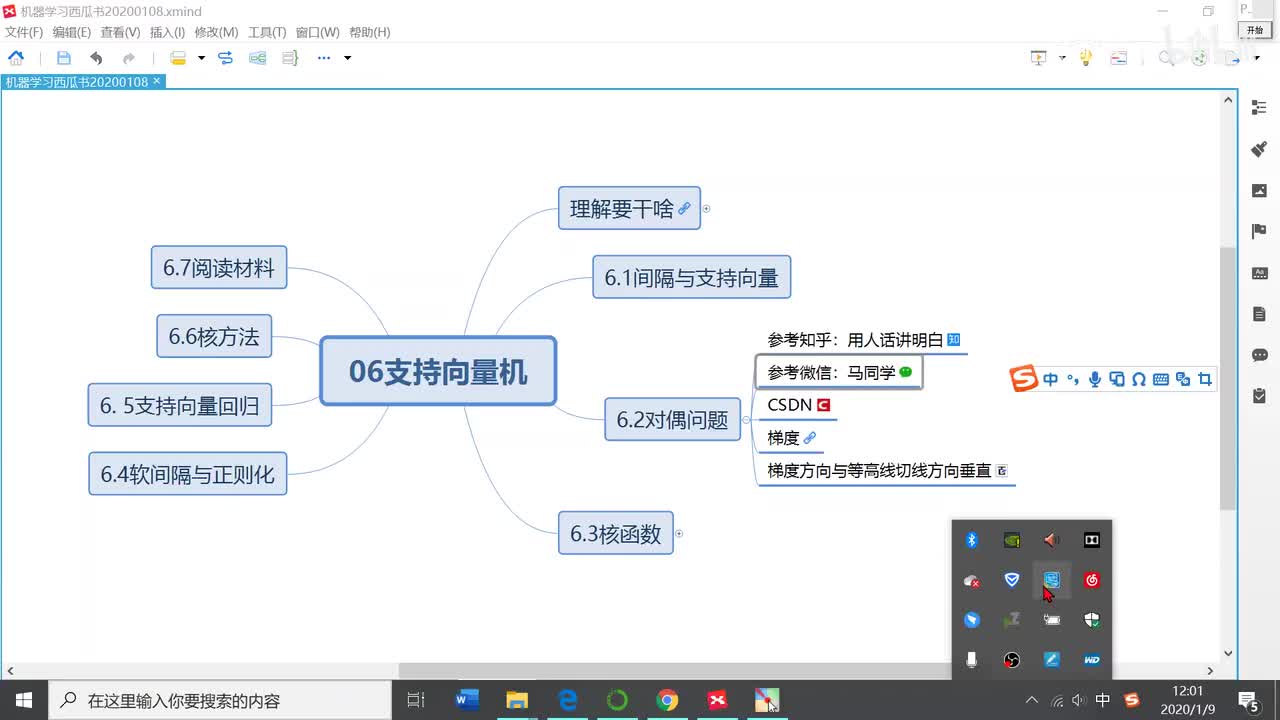The height and width of the screenshot is (720, 1280).
Task: Open the hyperlink icon on 理解要干啥
Action: pyautogui.click(x=684, y=209)
